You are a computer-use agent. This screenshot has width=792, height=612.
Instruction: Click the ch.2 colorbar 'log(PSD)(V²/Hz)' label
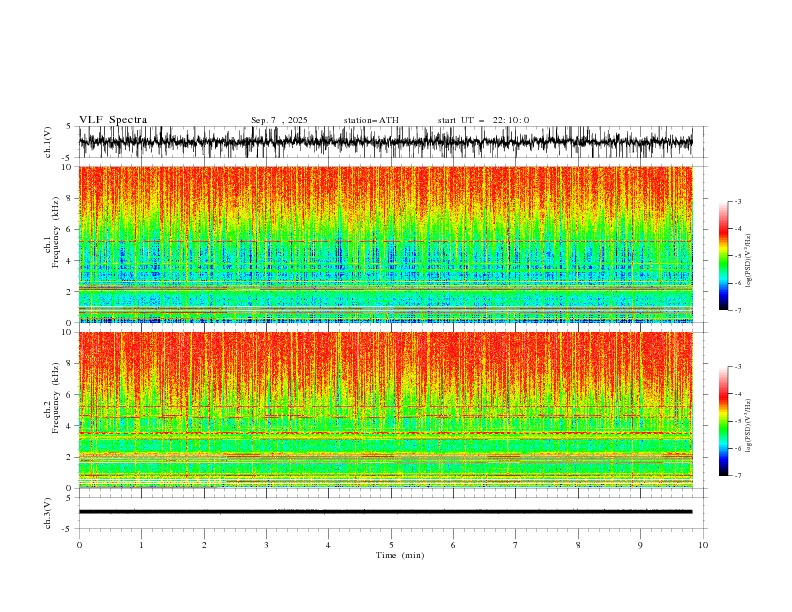(x=748, y=426)
